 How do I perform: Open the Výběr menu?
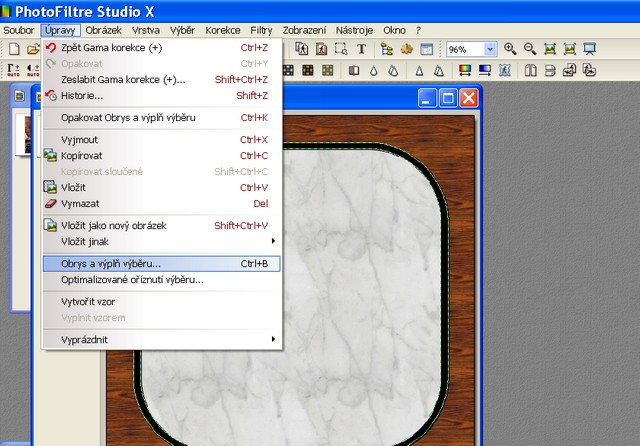pyautogui.click(x=182, y=30)
